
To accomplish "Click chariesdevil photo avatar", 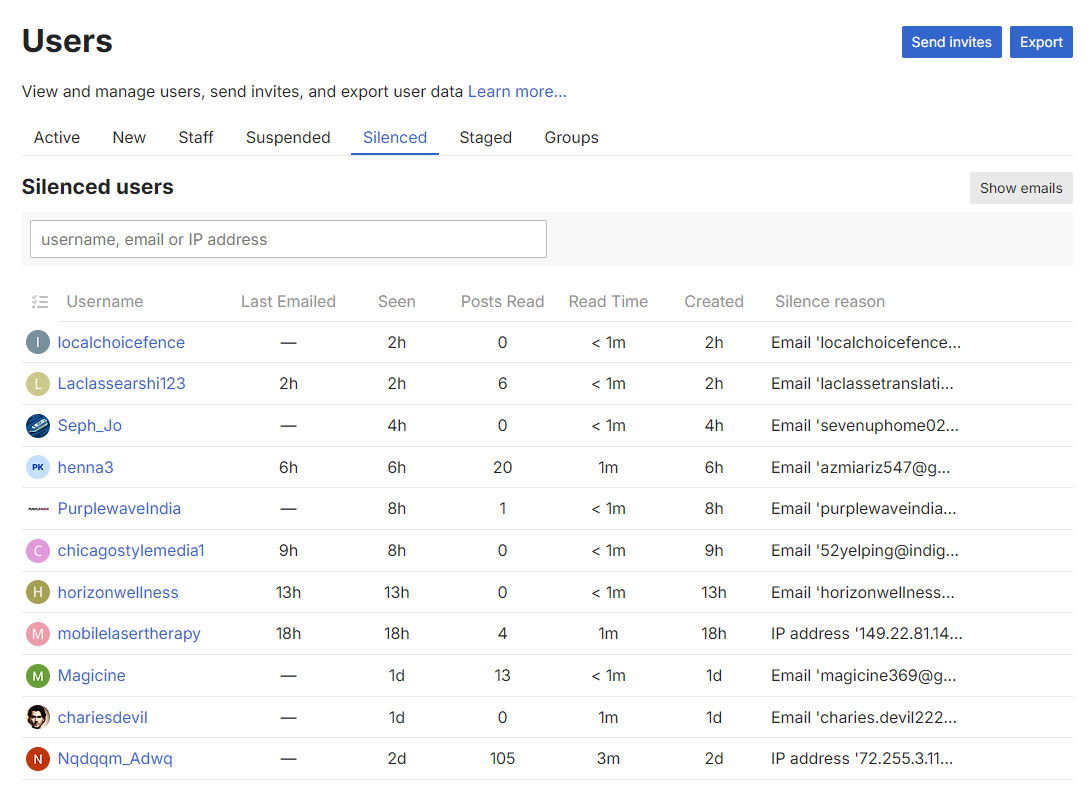I will [x=38, y=718].
